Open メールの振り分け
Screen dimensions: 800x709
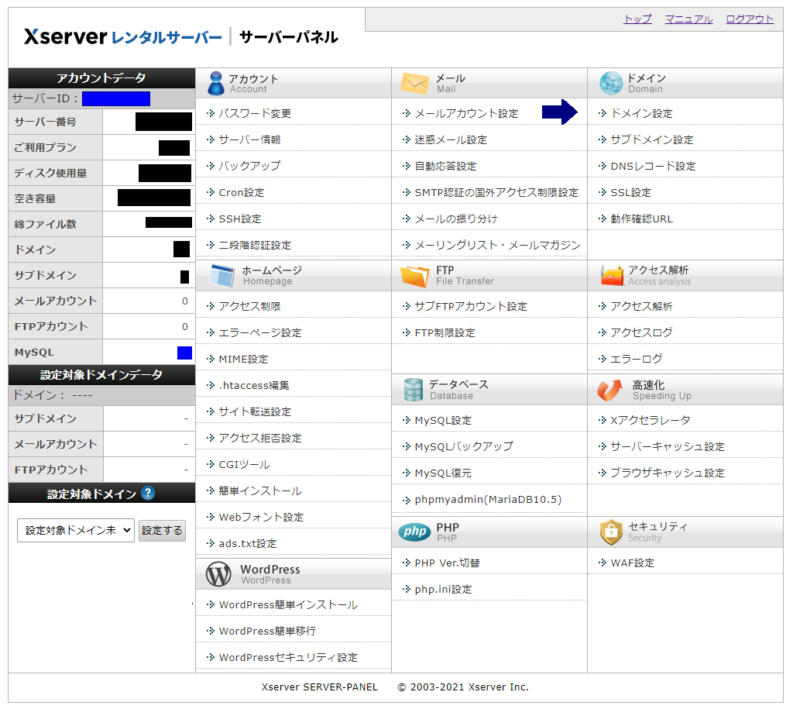coord(456,219)
